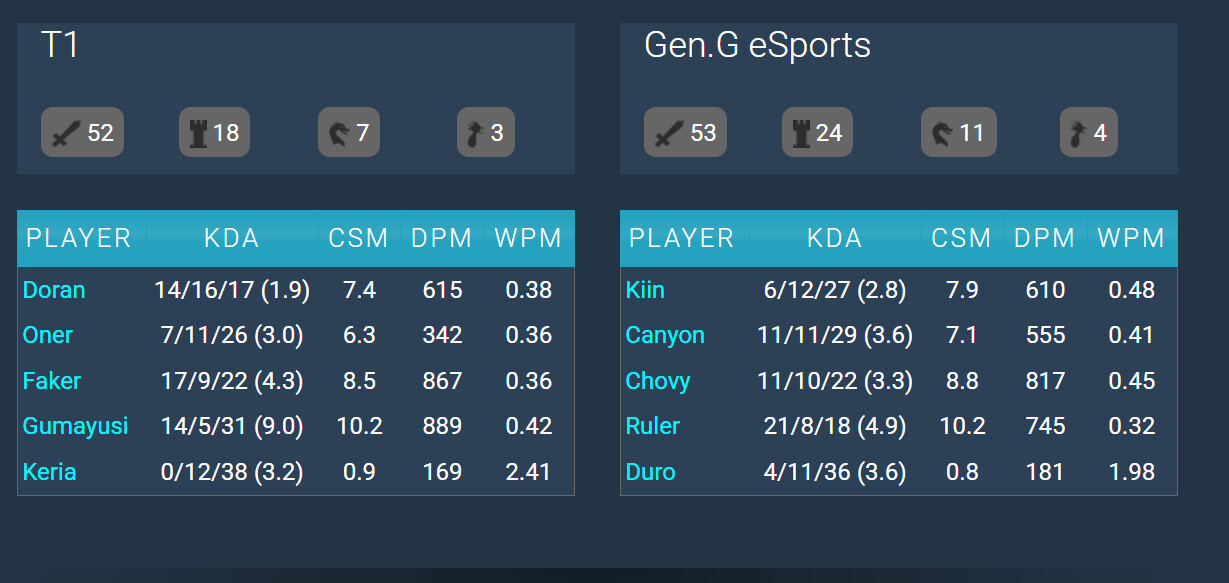The width and height of the screenshot is (1229, 583).
Task: Click T1's barons icon showing 3
Action: pos(473,133)
